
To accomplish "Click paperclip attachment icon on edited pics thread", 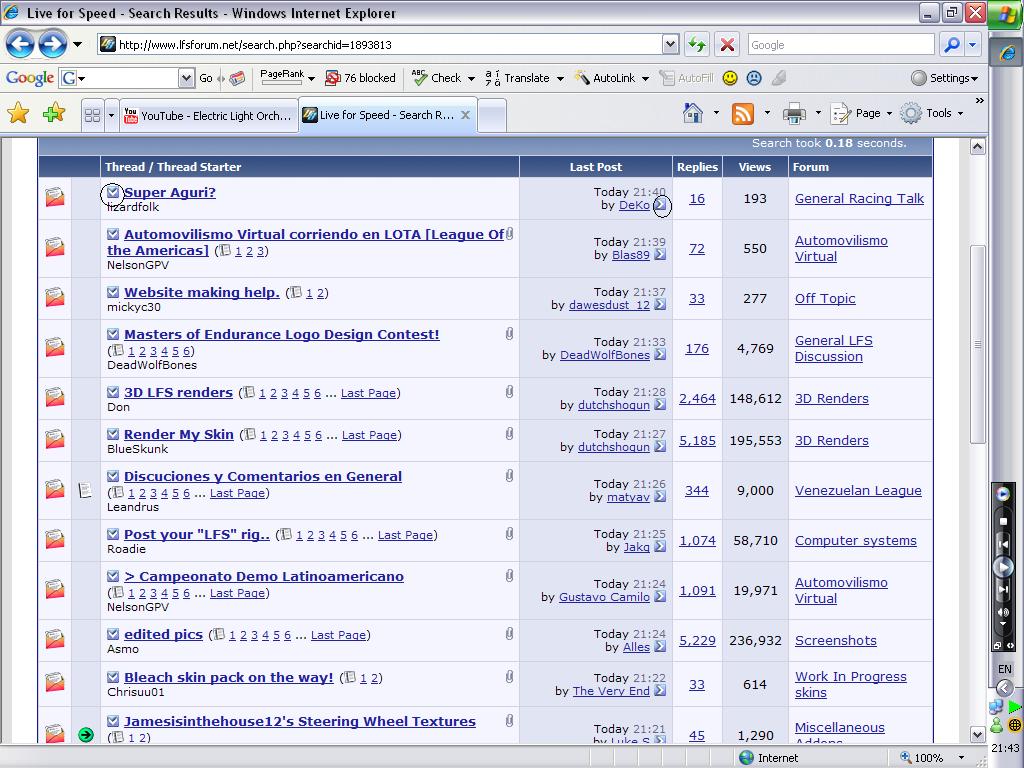I will (x=509, y=633).
